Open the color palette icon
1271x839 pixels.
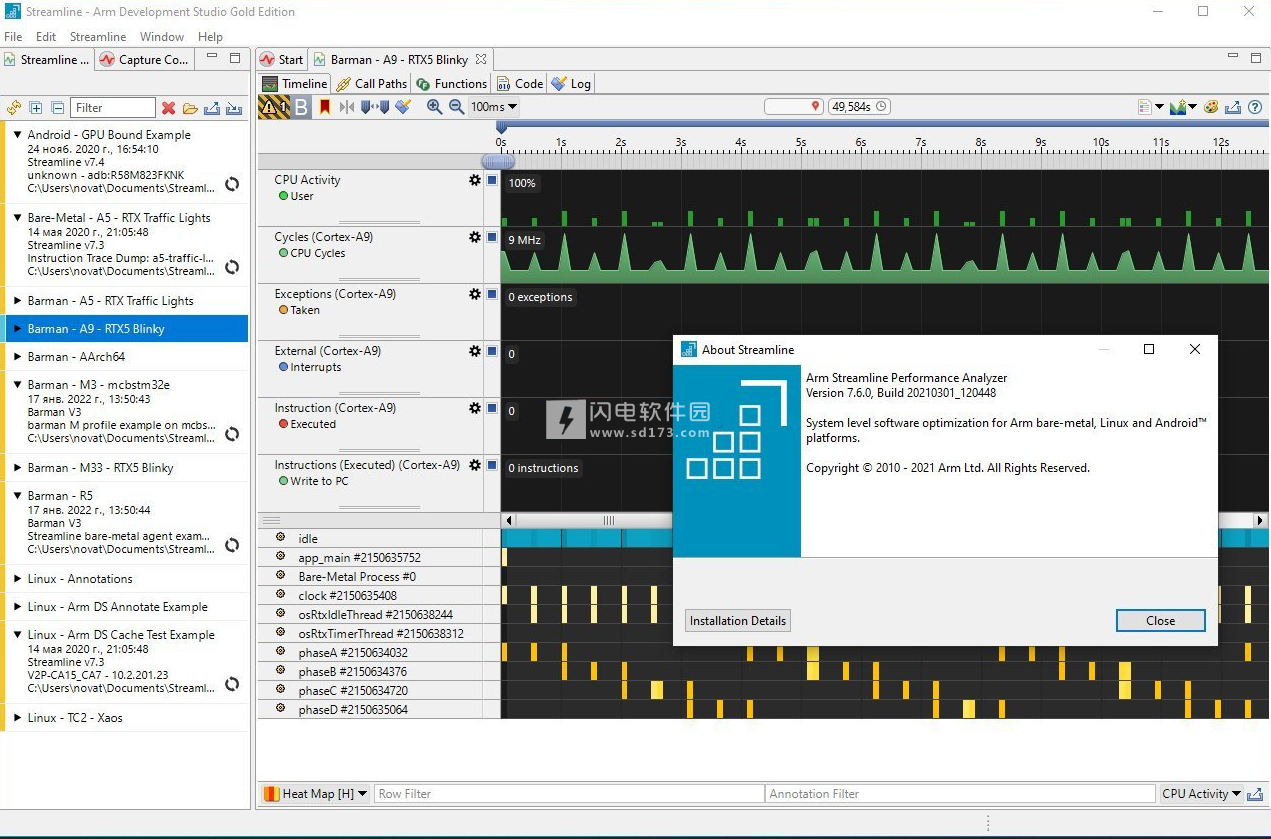point(1211,107)
